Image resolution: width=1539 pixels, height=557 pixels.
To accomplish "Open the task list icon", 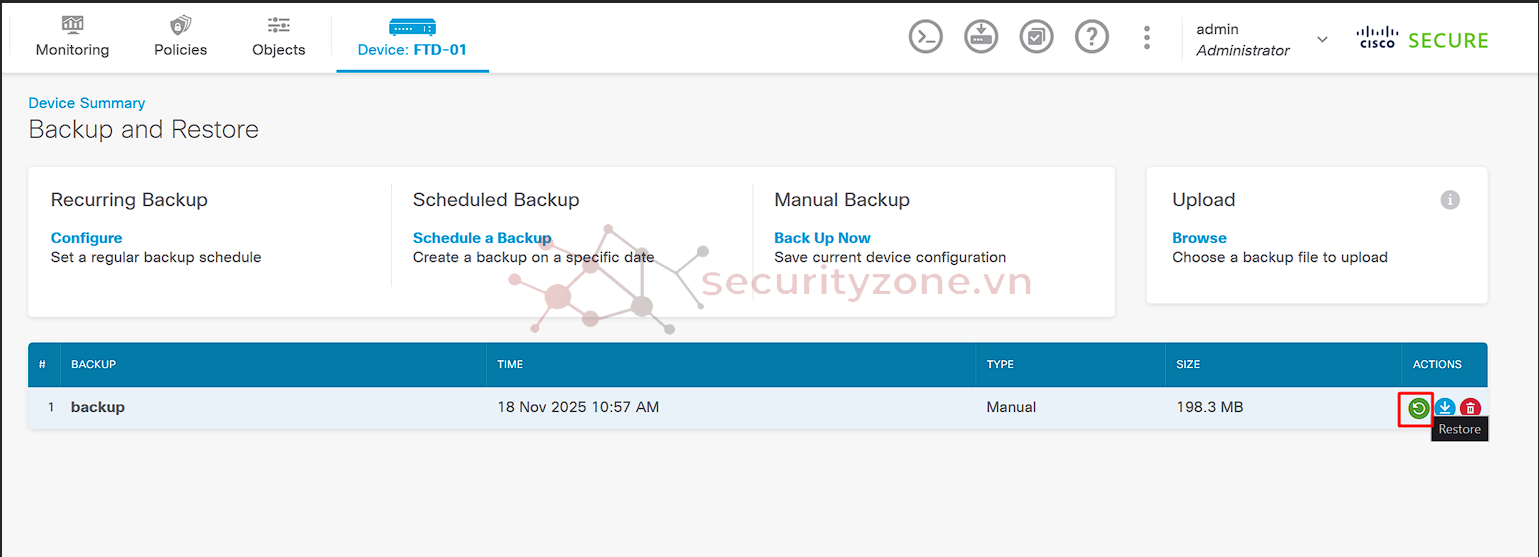I will click(x=1037, y=38).
